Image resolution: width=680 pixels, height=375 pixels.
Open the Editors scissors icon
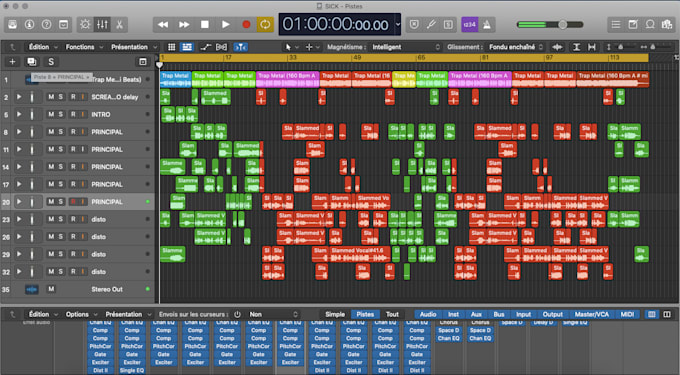(119, 25)
